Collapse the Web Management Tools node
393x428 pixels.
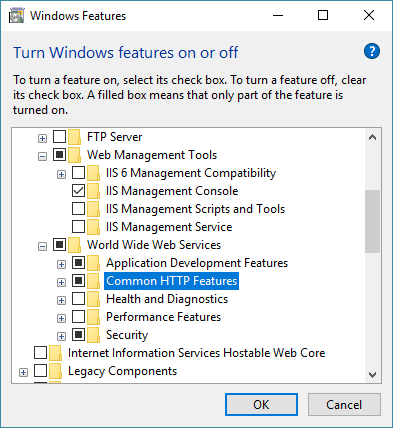pos(42,156)
